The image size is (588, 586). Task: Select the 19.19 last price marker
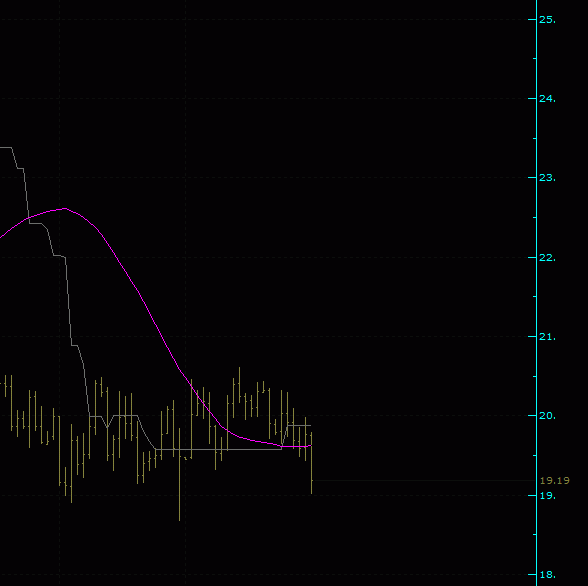click(x=555, y=480)
